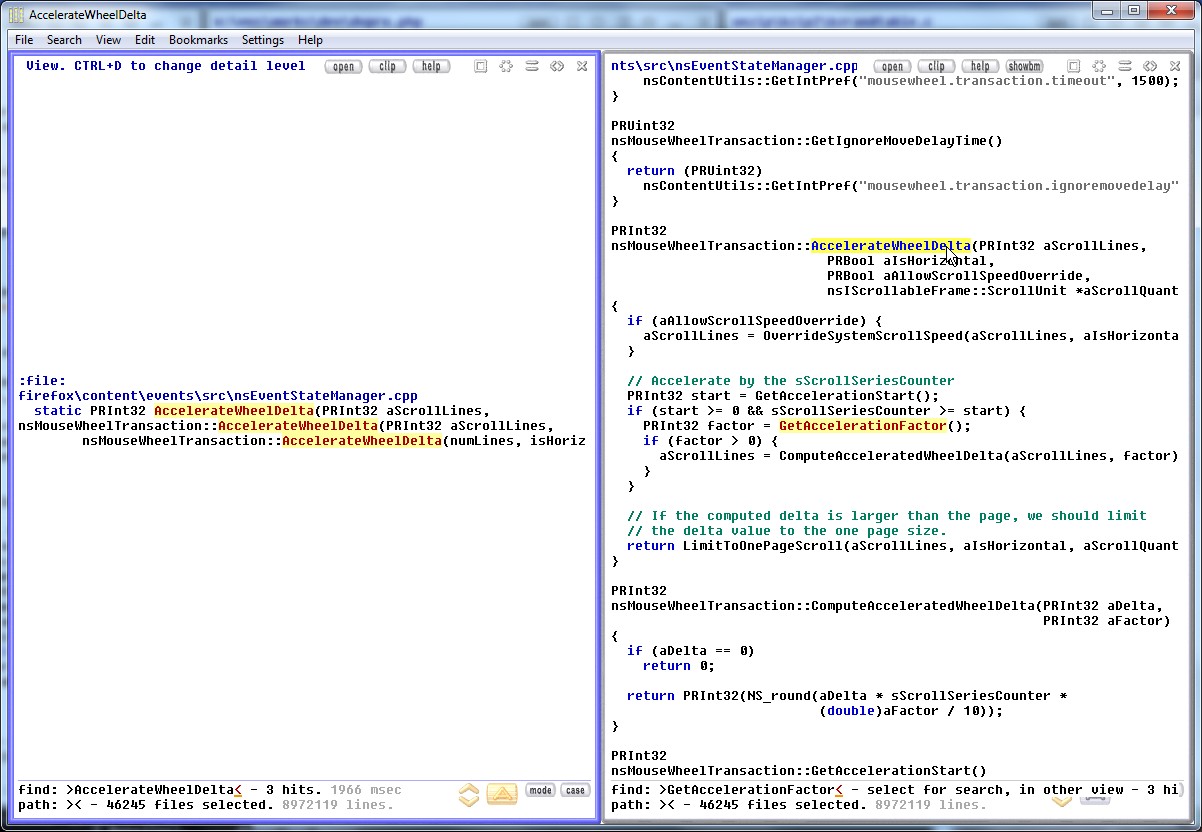Open the View menu

(108, 40)
